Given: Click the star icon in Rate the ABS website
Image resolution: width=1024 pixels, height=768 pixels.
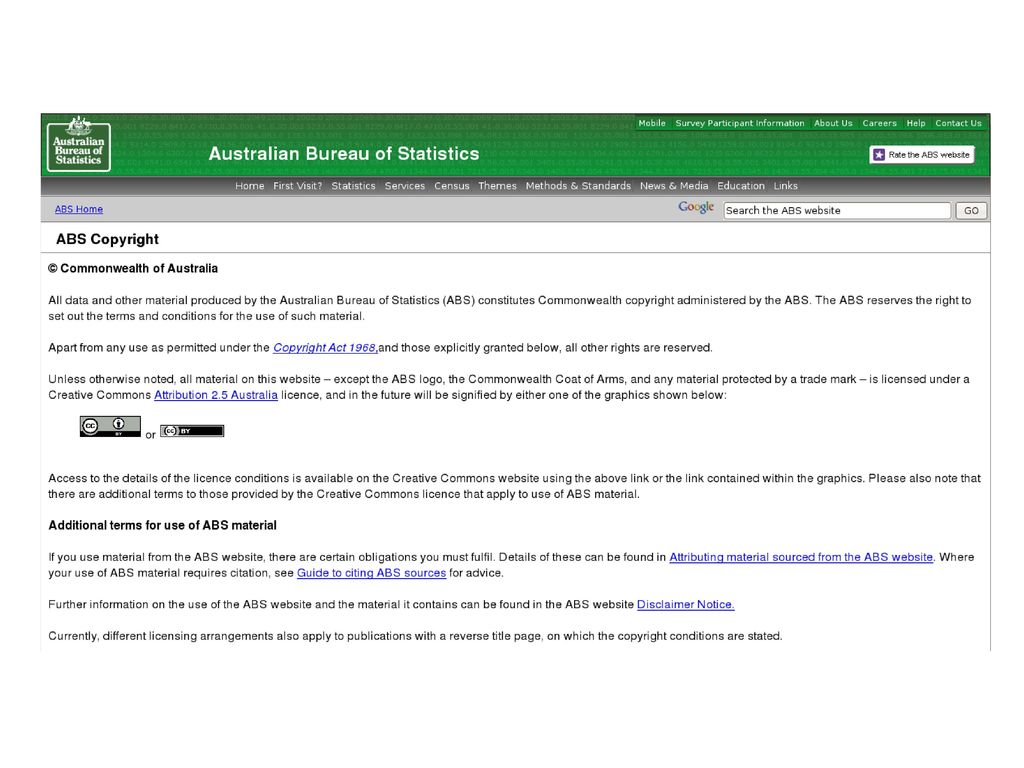Looking at the screenshot, I should pos(879,155).
